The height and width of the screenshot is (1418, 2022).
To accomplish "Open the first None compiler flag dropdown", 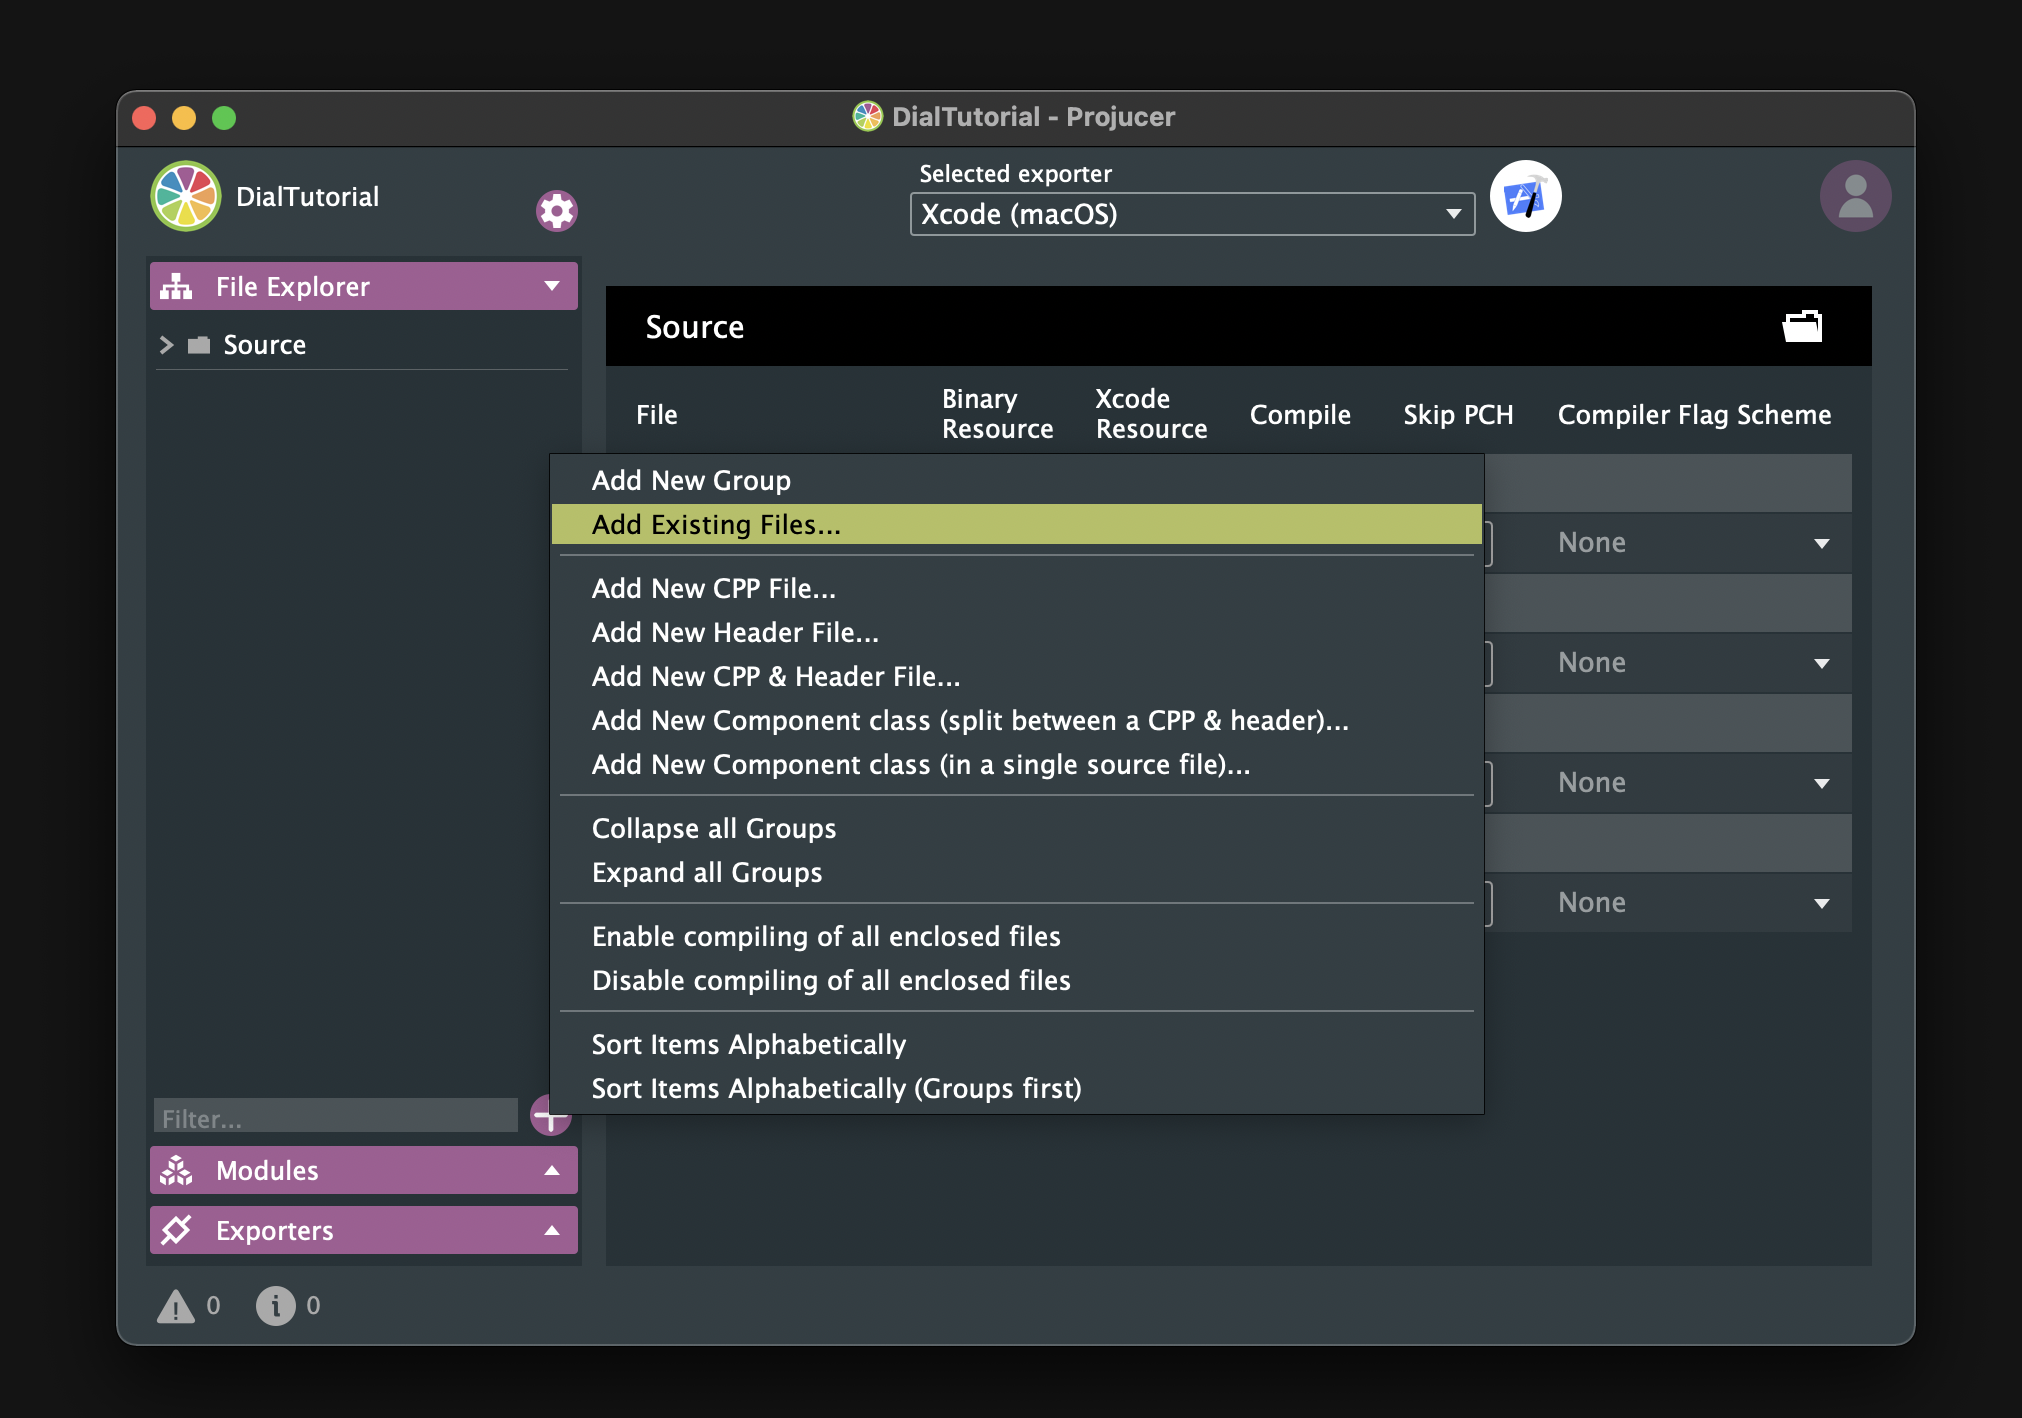I will click(x=1692, y=543).
